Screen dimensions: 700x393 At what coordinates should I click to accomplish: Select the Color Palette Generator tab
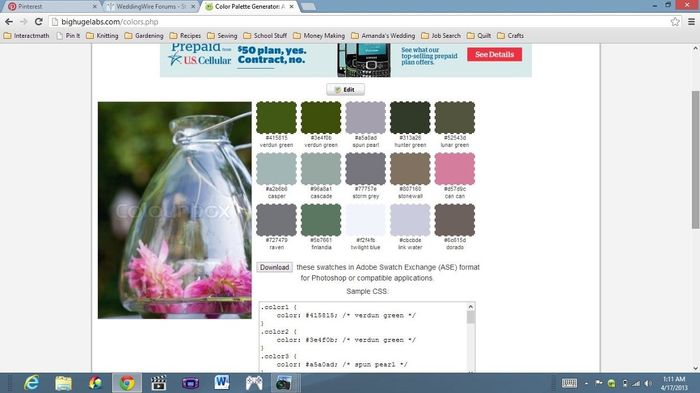249,7
